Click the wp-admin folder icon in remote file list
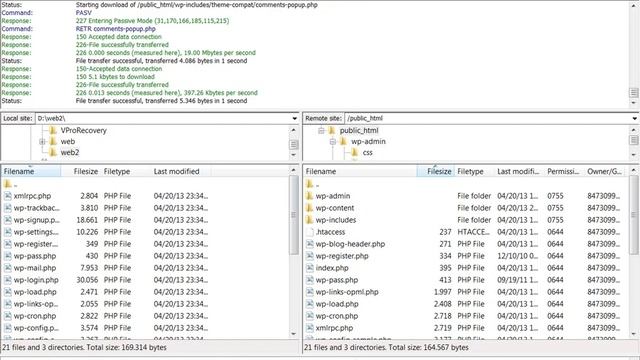 point(309,196)
